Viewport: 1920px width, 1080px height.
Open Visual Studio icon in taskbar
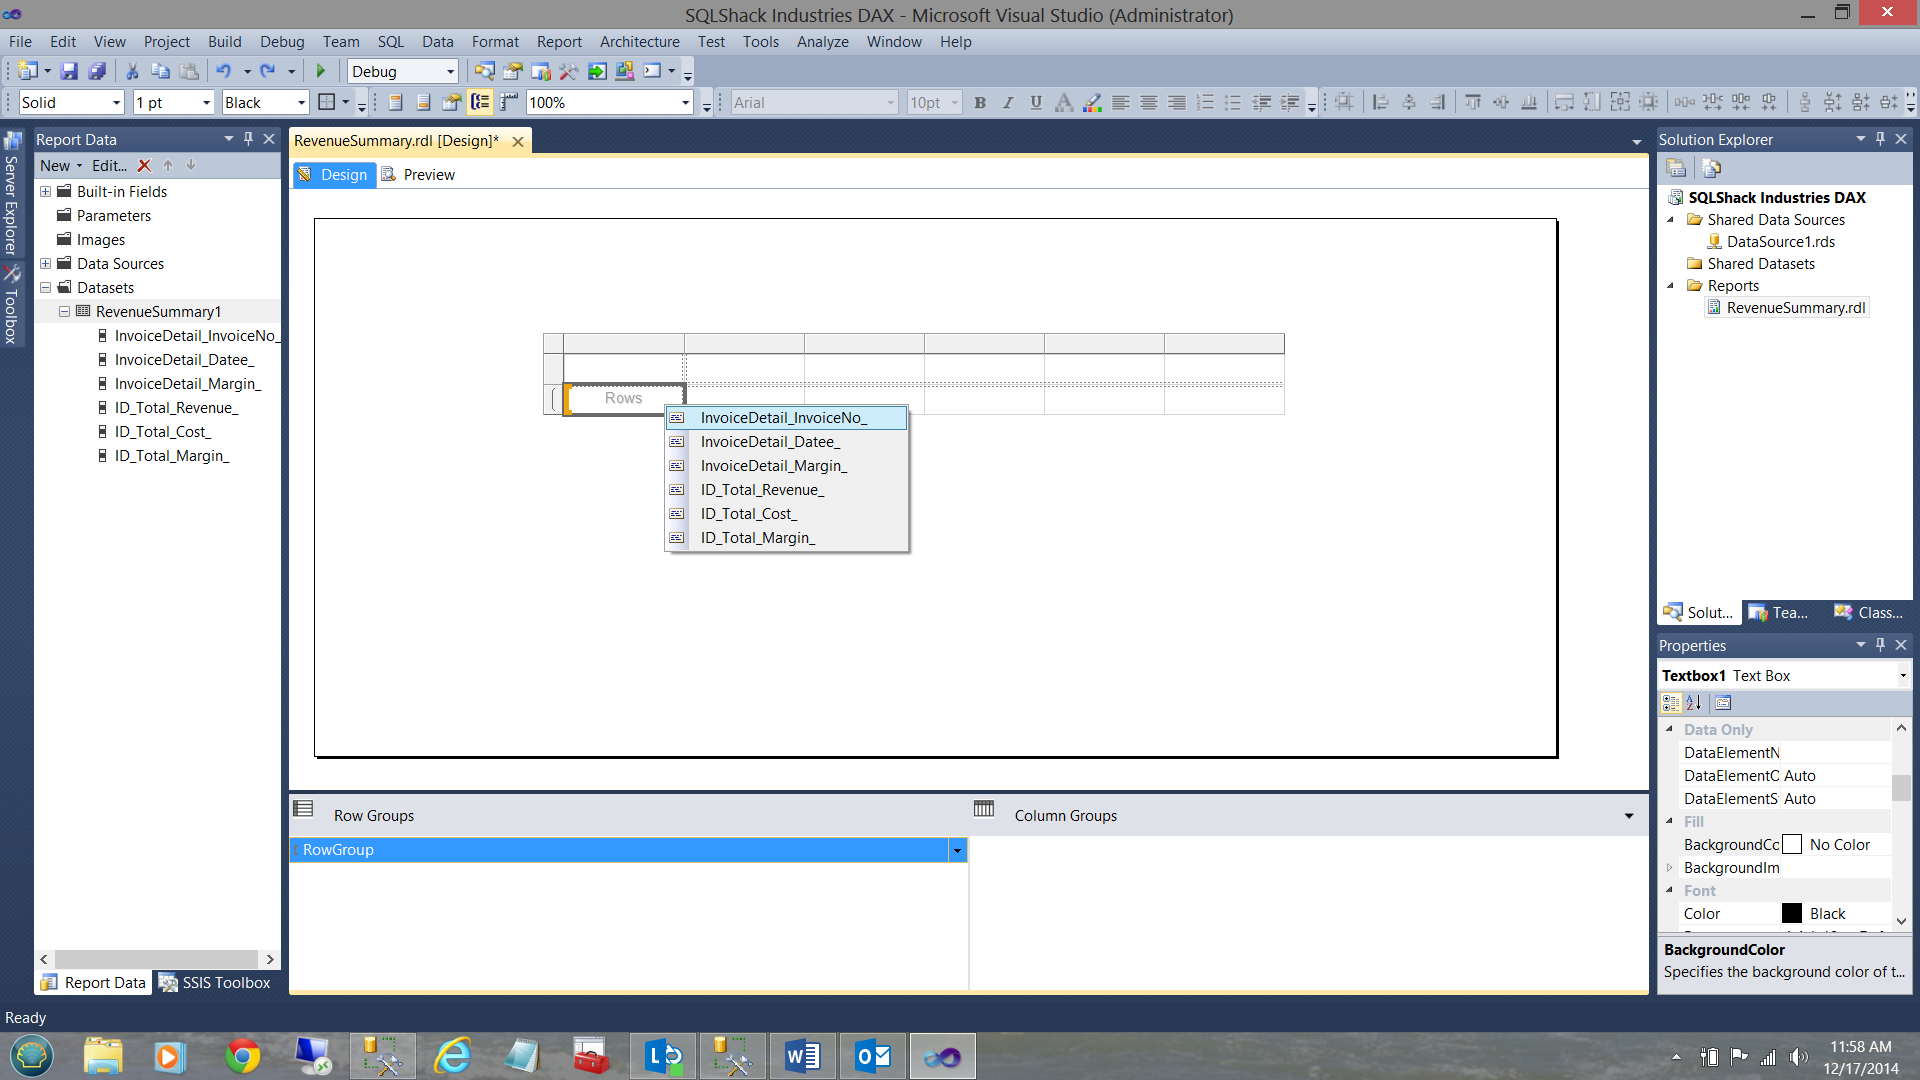(x=942, y=1056)
